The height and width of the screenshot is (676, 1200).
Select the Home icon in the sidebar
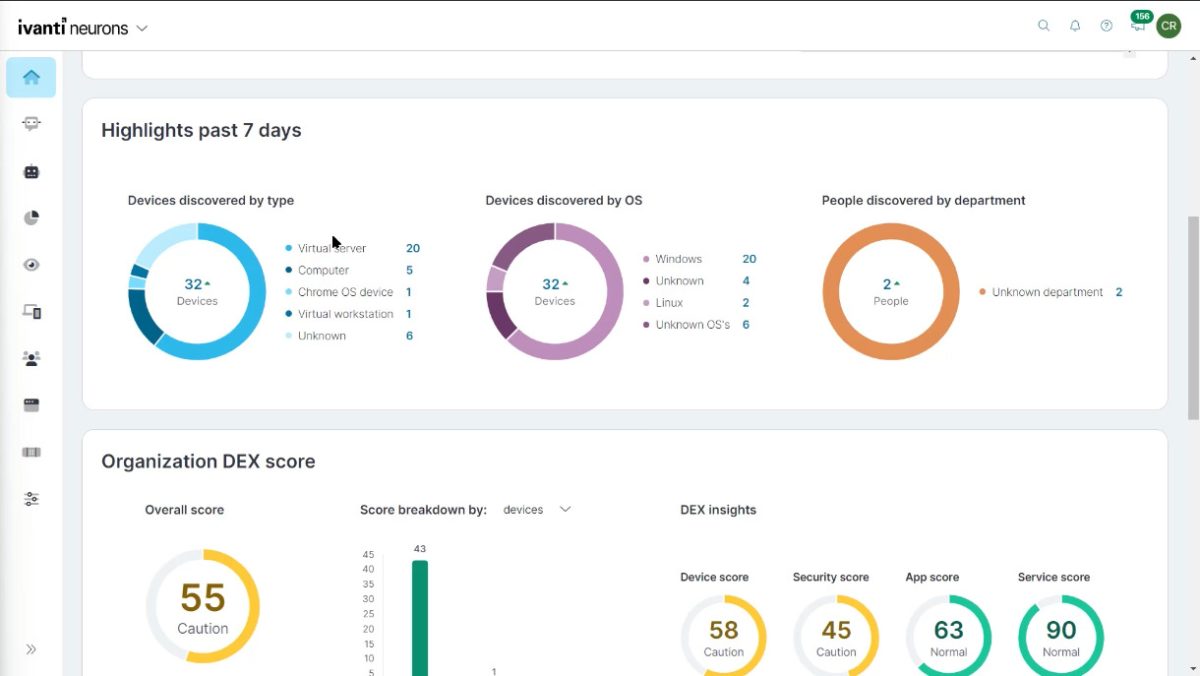point(31,77)
